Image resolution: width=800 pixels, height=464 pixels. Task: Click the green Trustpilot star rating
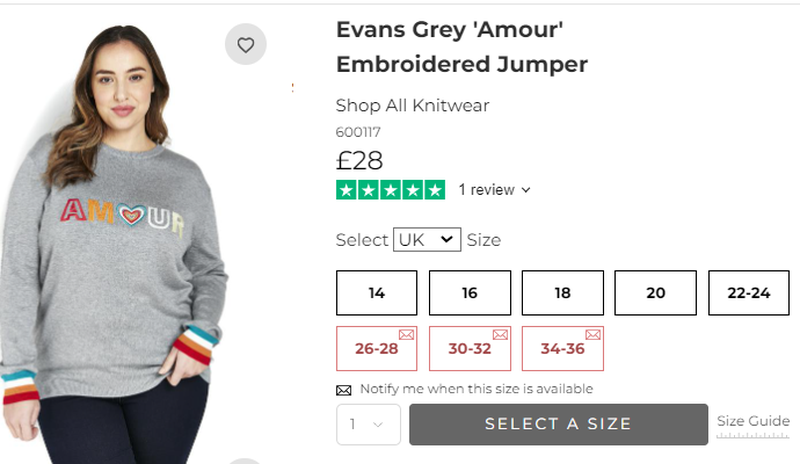click(390, 190)
